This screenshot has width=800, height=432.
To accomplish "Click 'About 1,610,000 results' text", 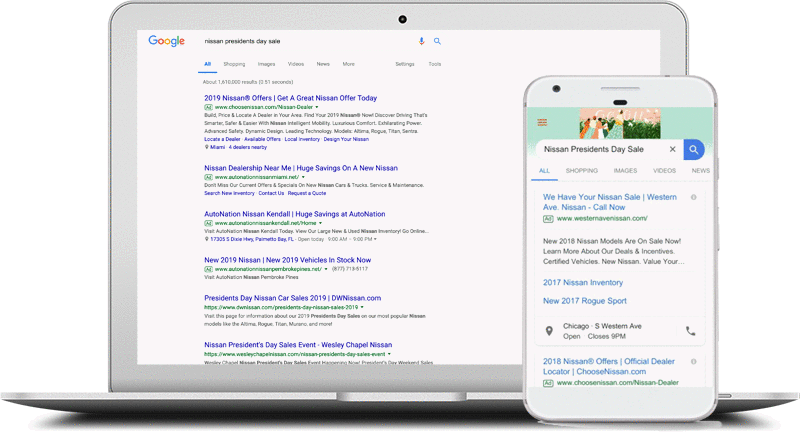I will click(x=248, y=82).
